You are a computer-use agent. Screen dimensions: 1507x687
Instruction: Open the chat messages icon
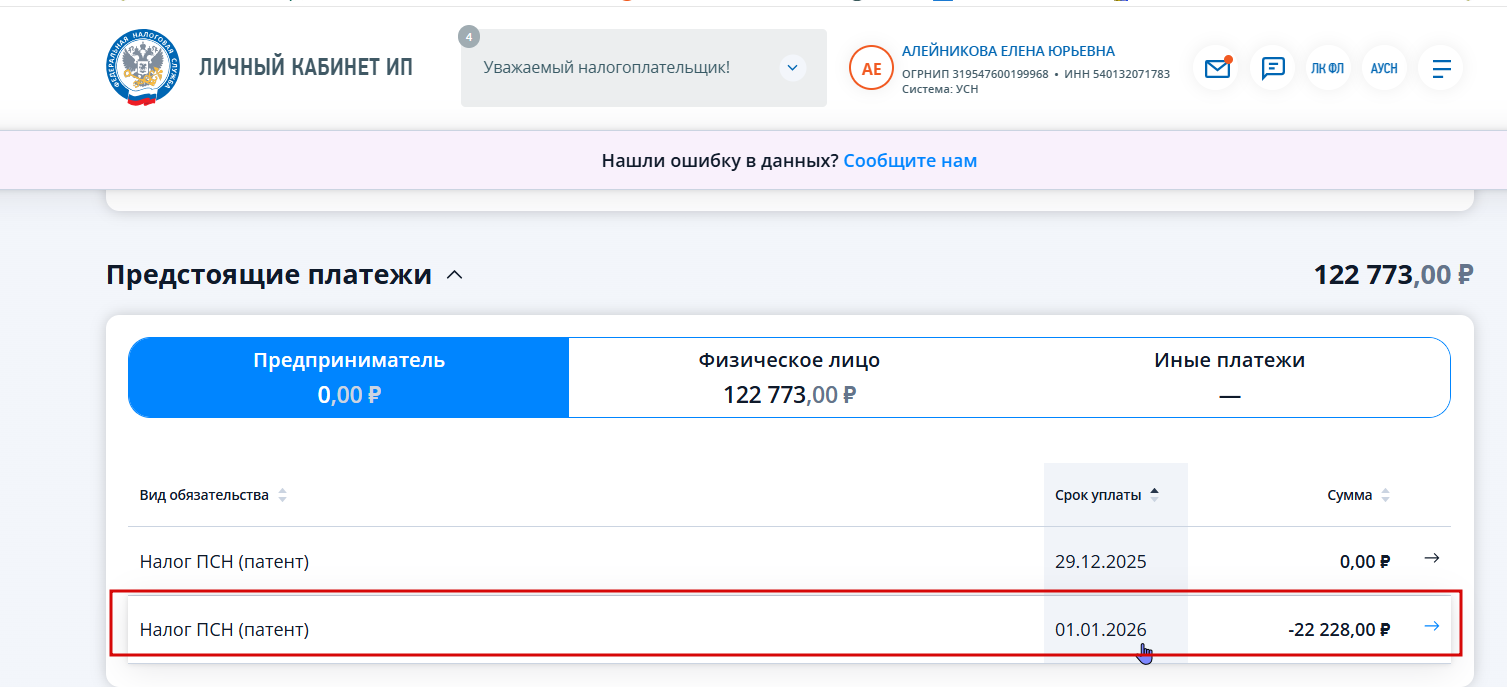click(1272, 69)
